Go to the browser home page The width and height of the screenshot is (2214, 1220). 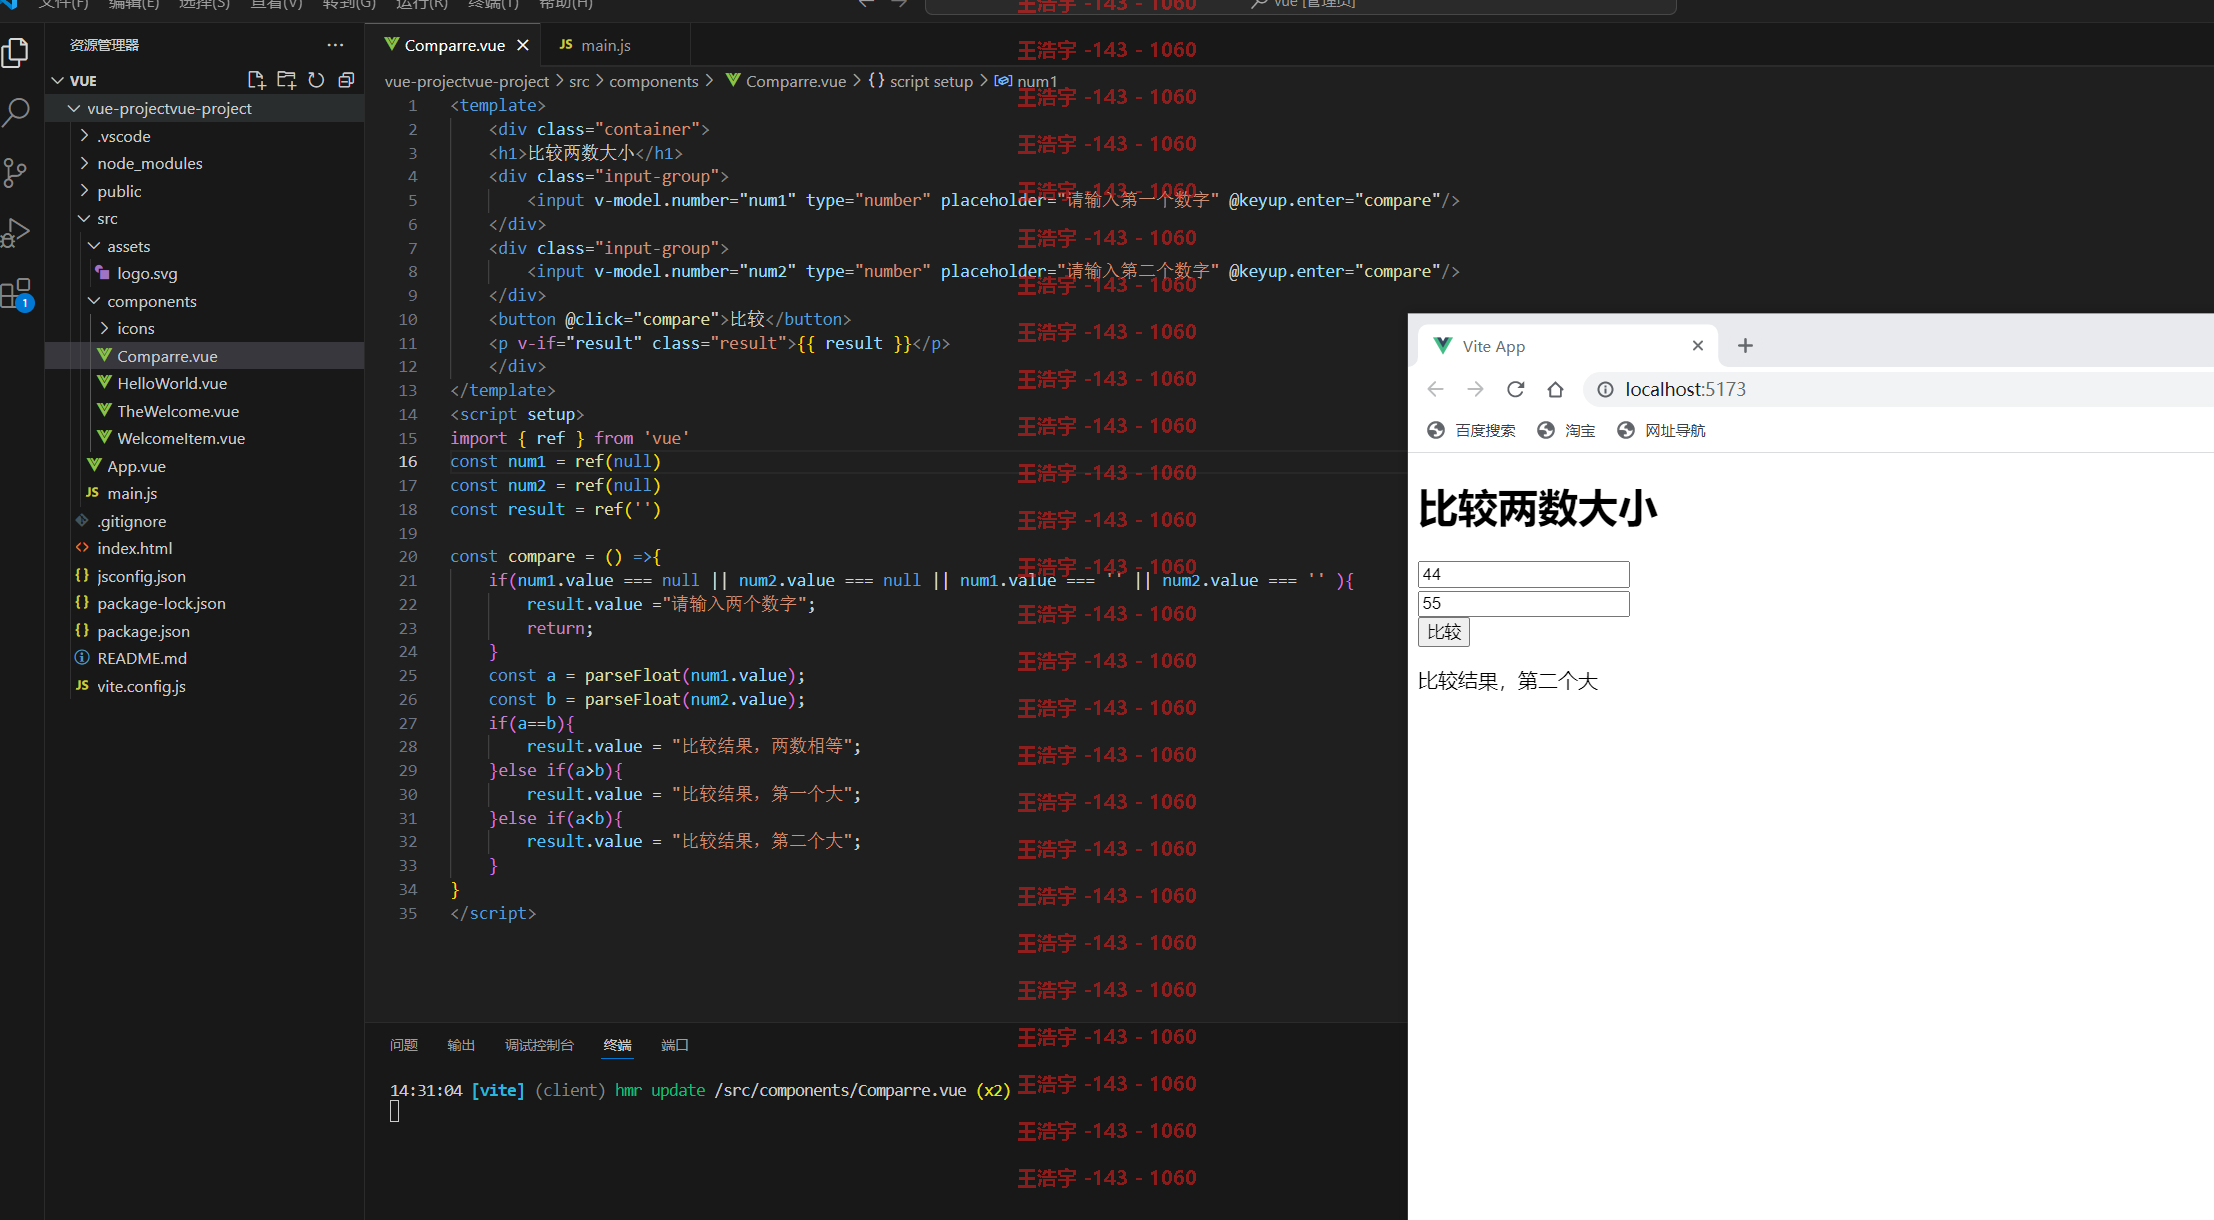click(1555, 389)
